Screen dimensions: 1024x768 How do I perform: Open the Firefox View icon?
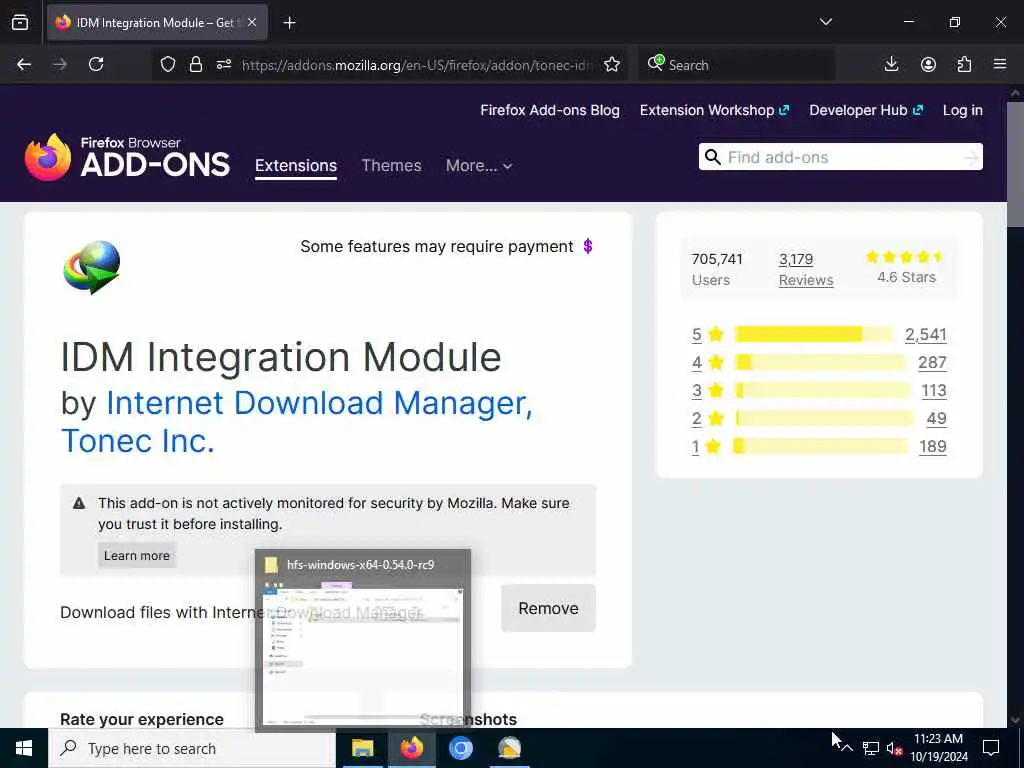(20, 22)
